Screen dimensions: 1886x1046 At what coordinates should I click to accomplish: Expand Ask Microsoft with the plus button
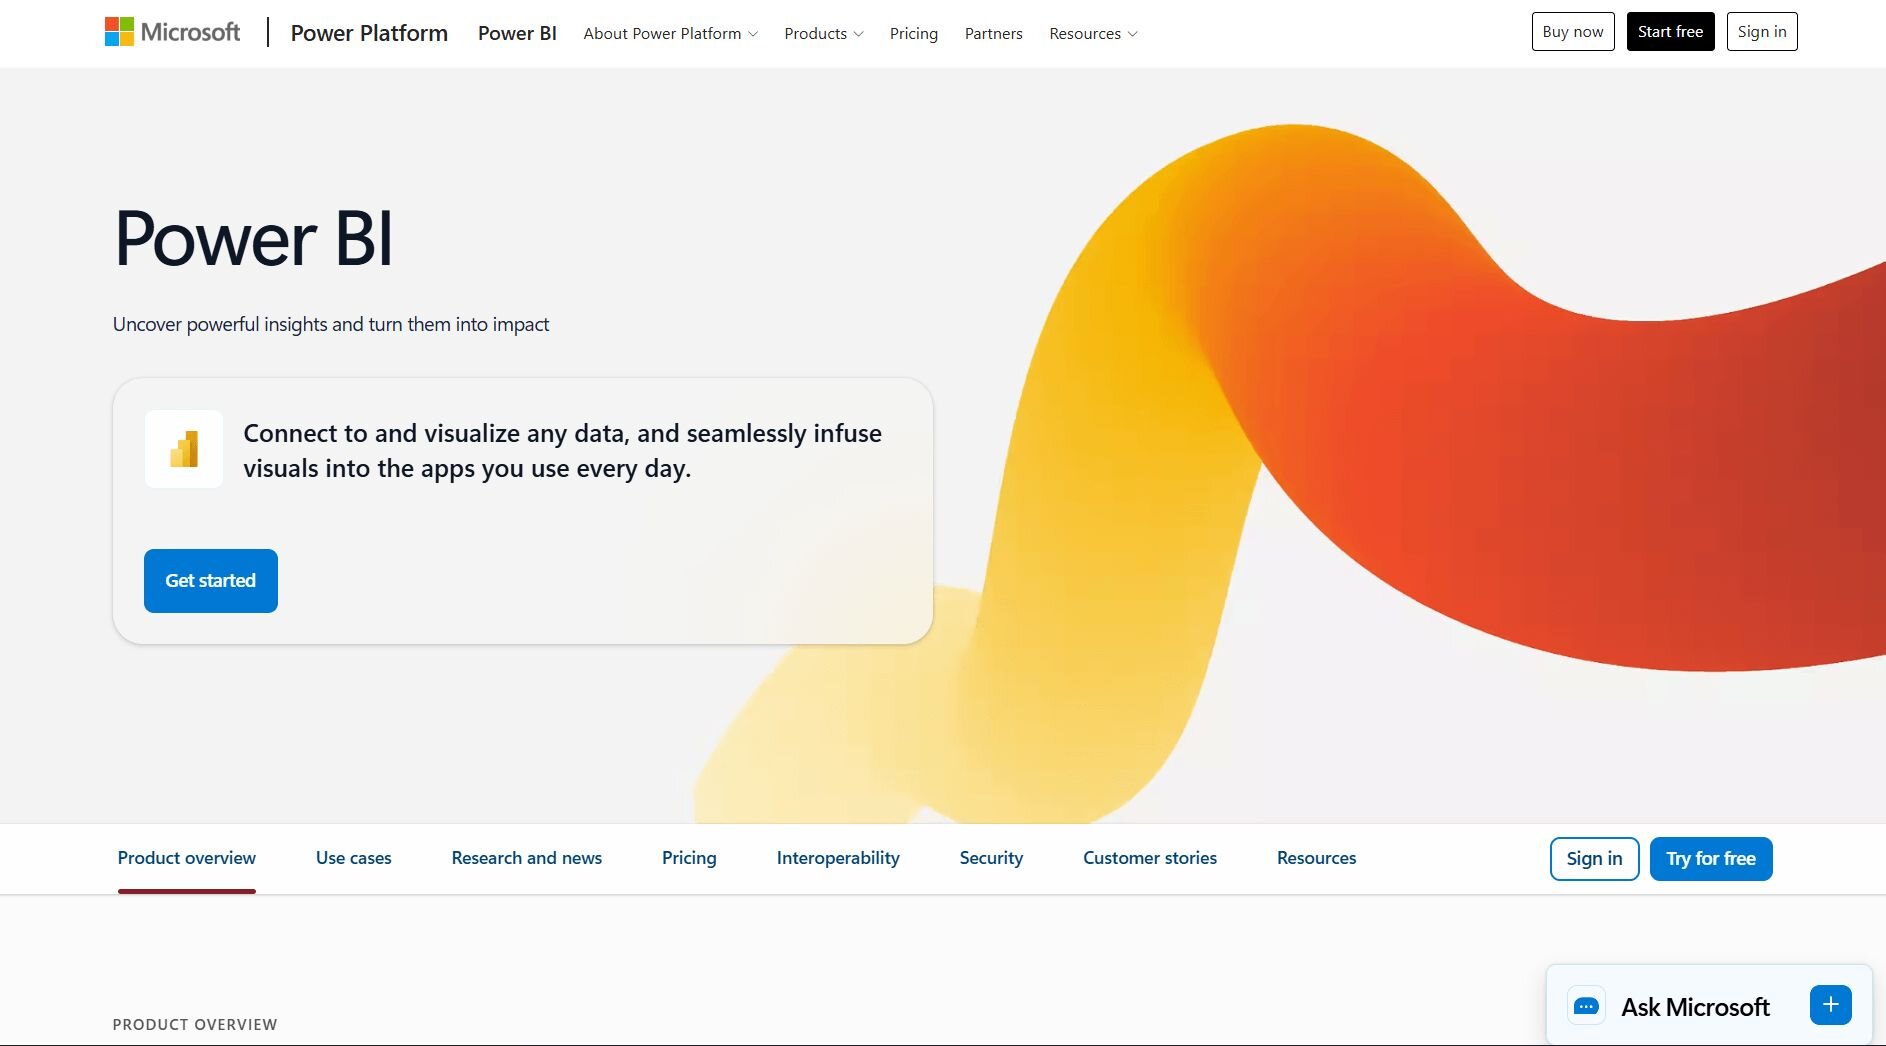click(x=1830, y=1005)
